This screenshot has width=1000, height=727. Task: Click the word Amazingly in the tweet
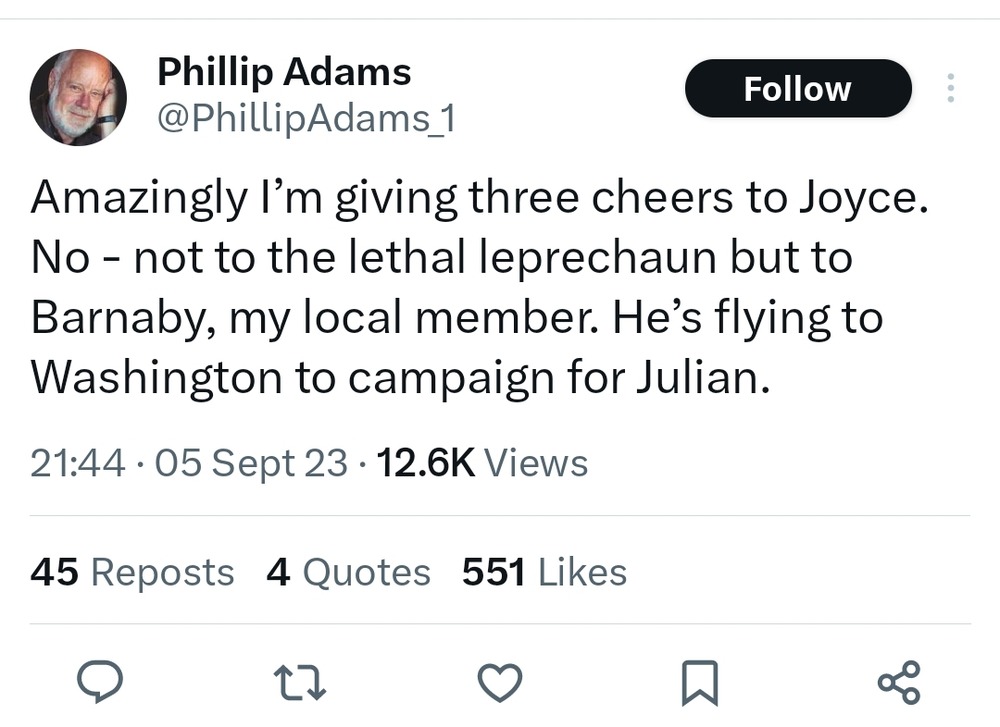coord(136,198)
